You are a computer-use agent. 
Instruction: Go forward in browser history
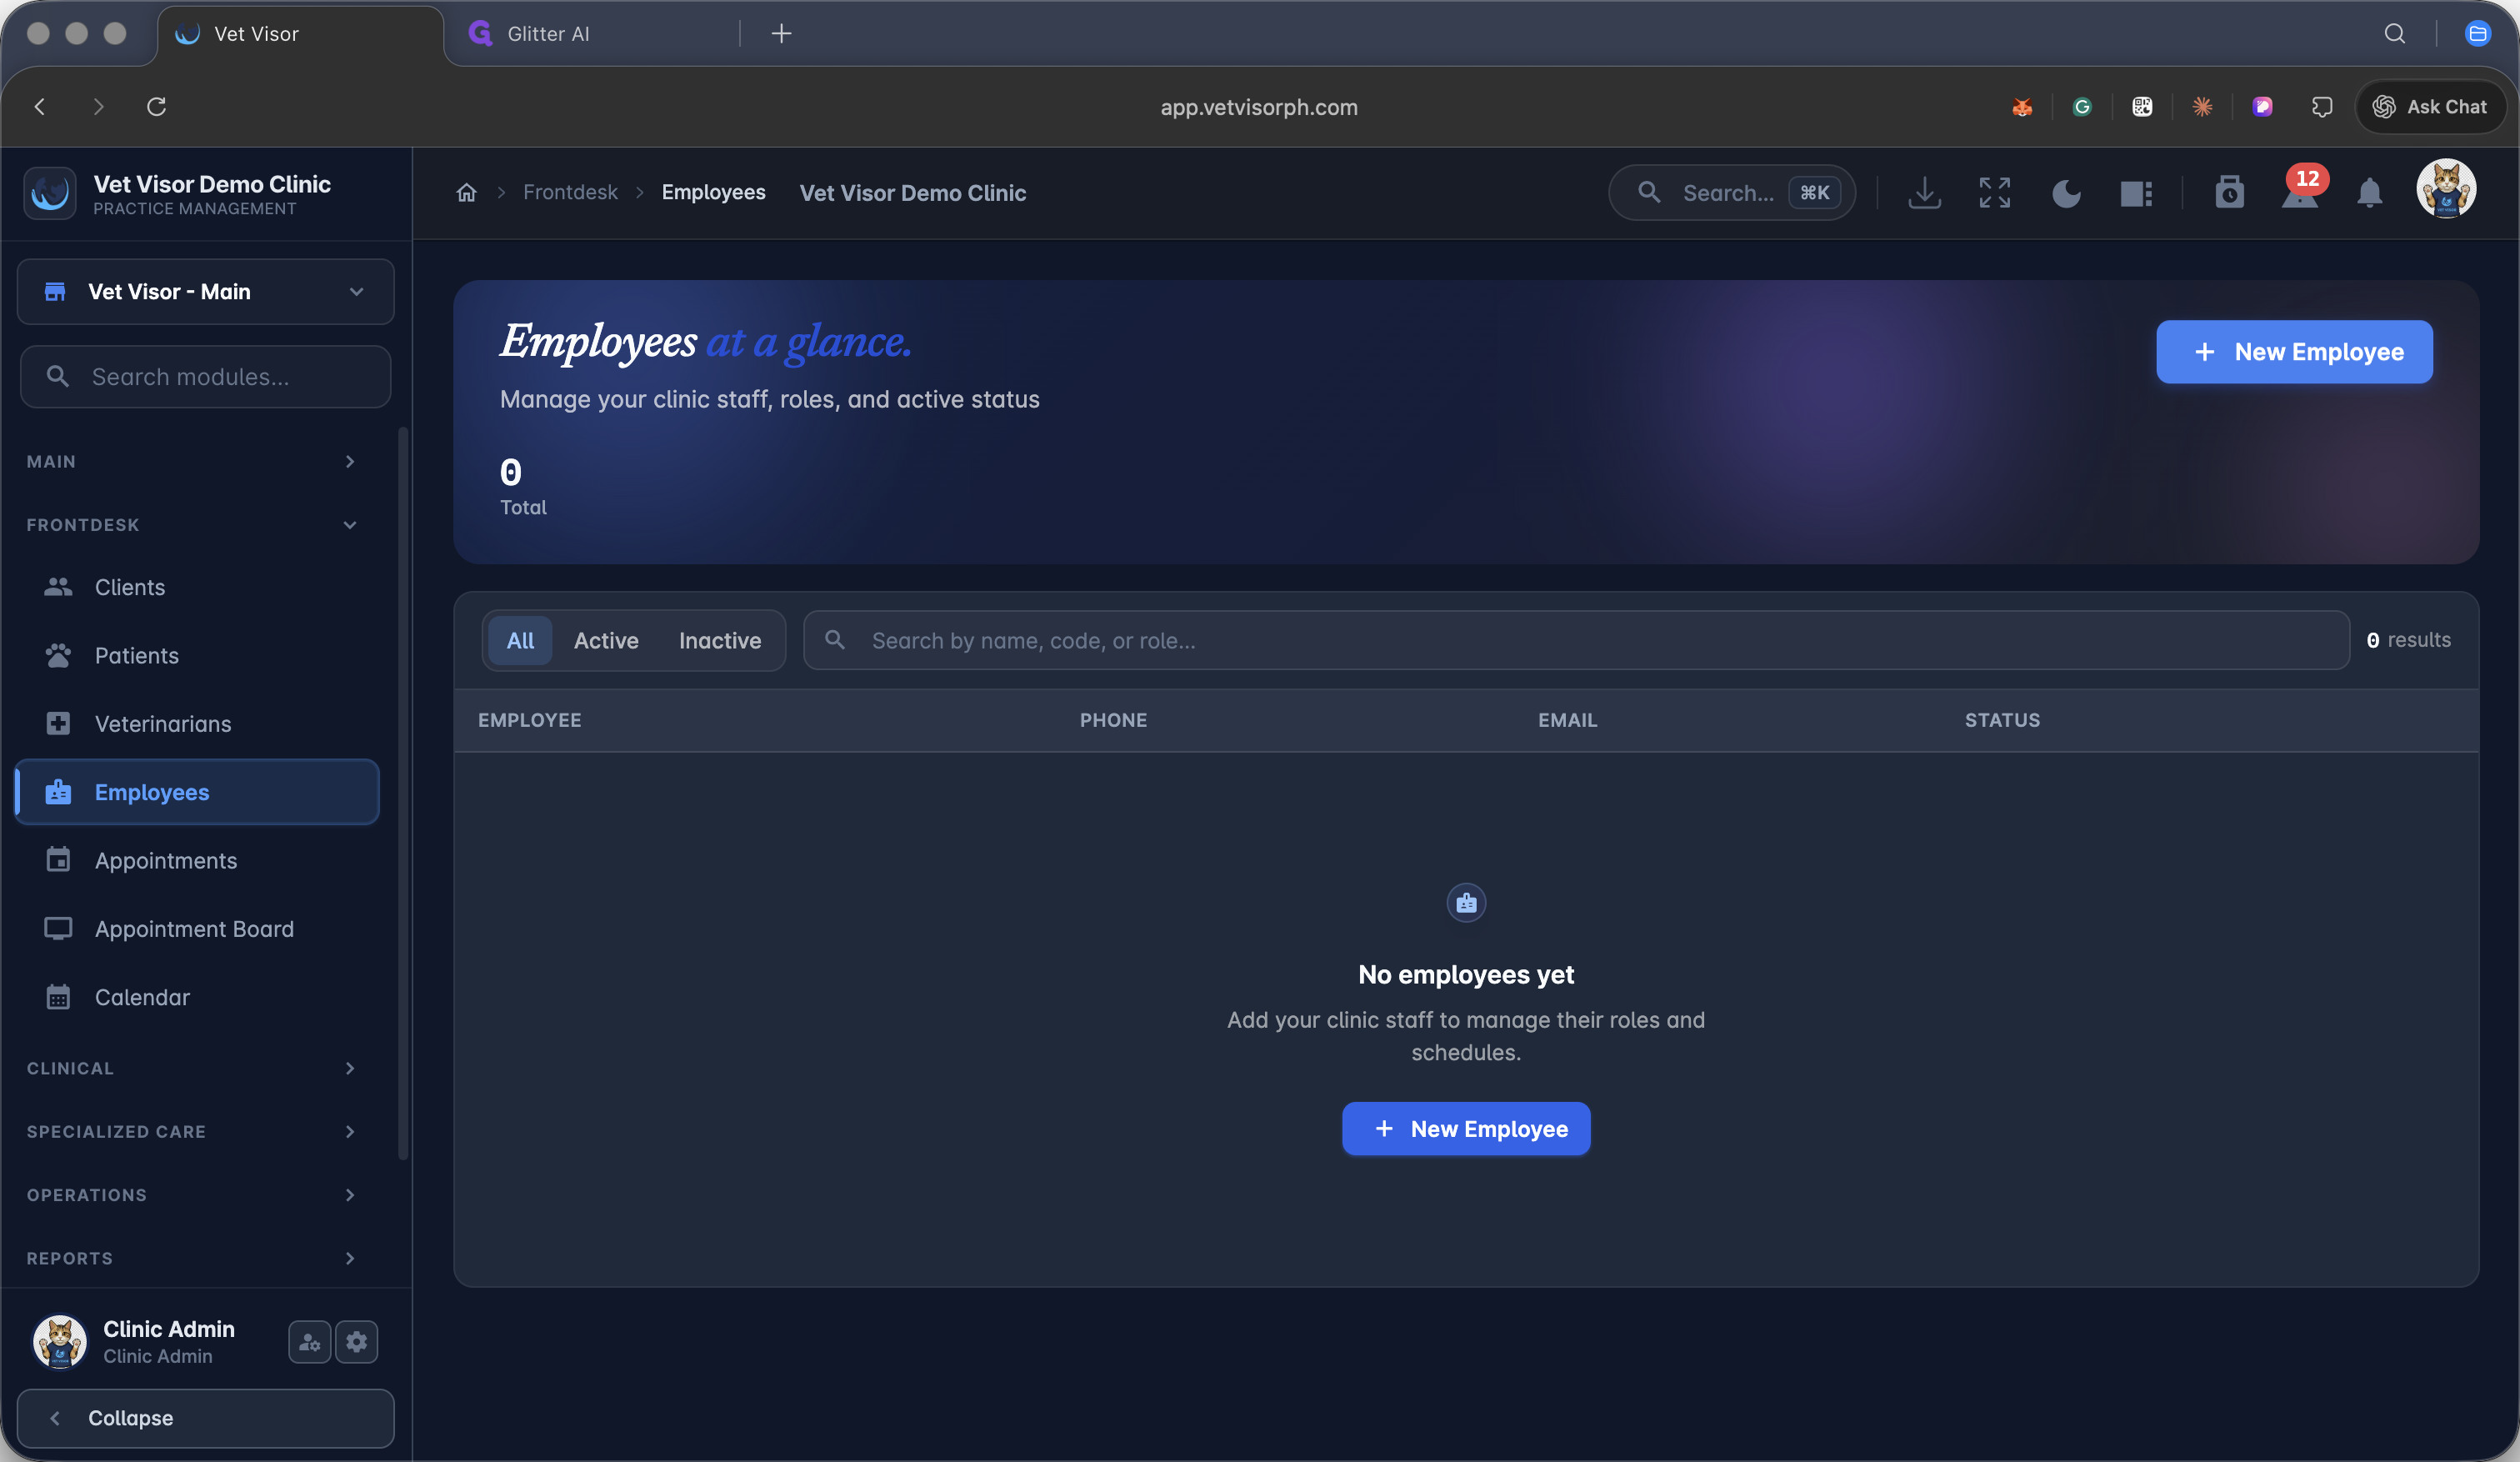point(98,106)
